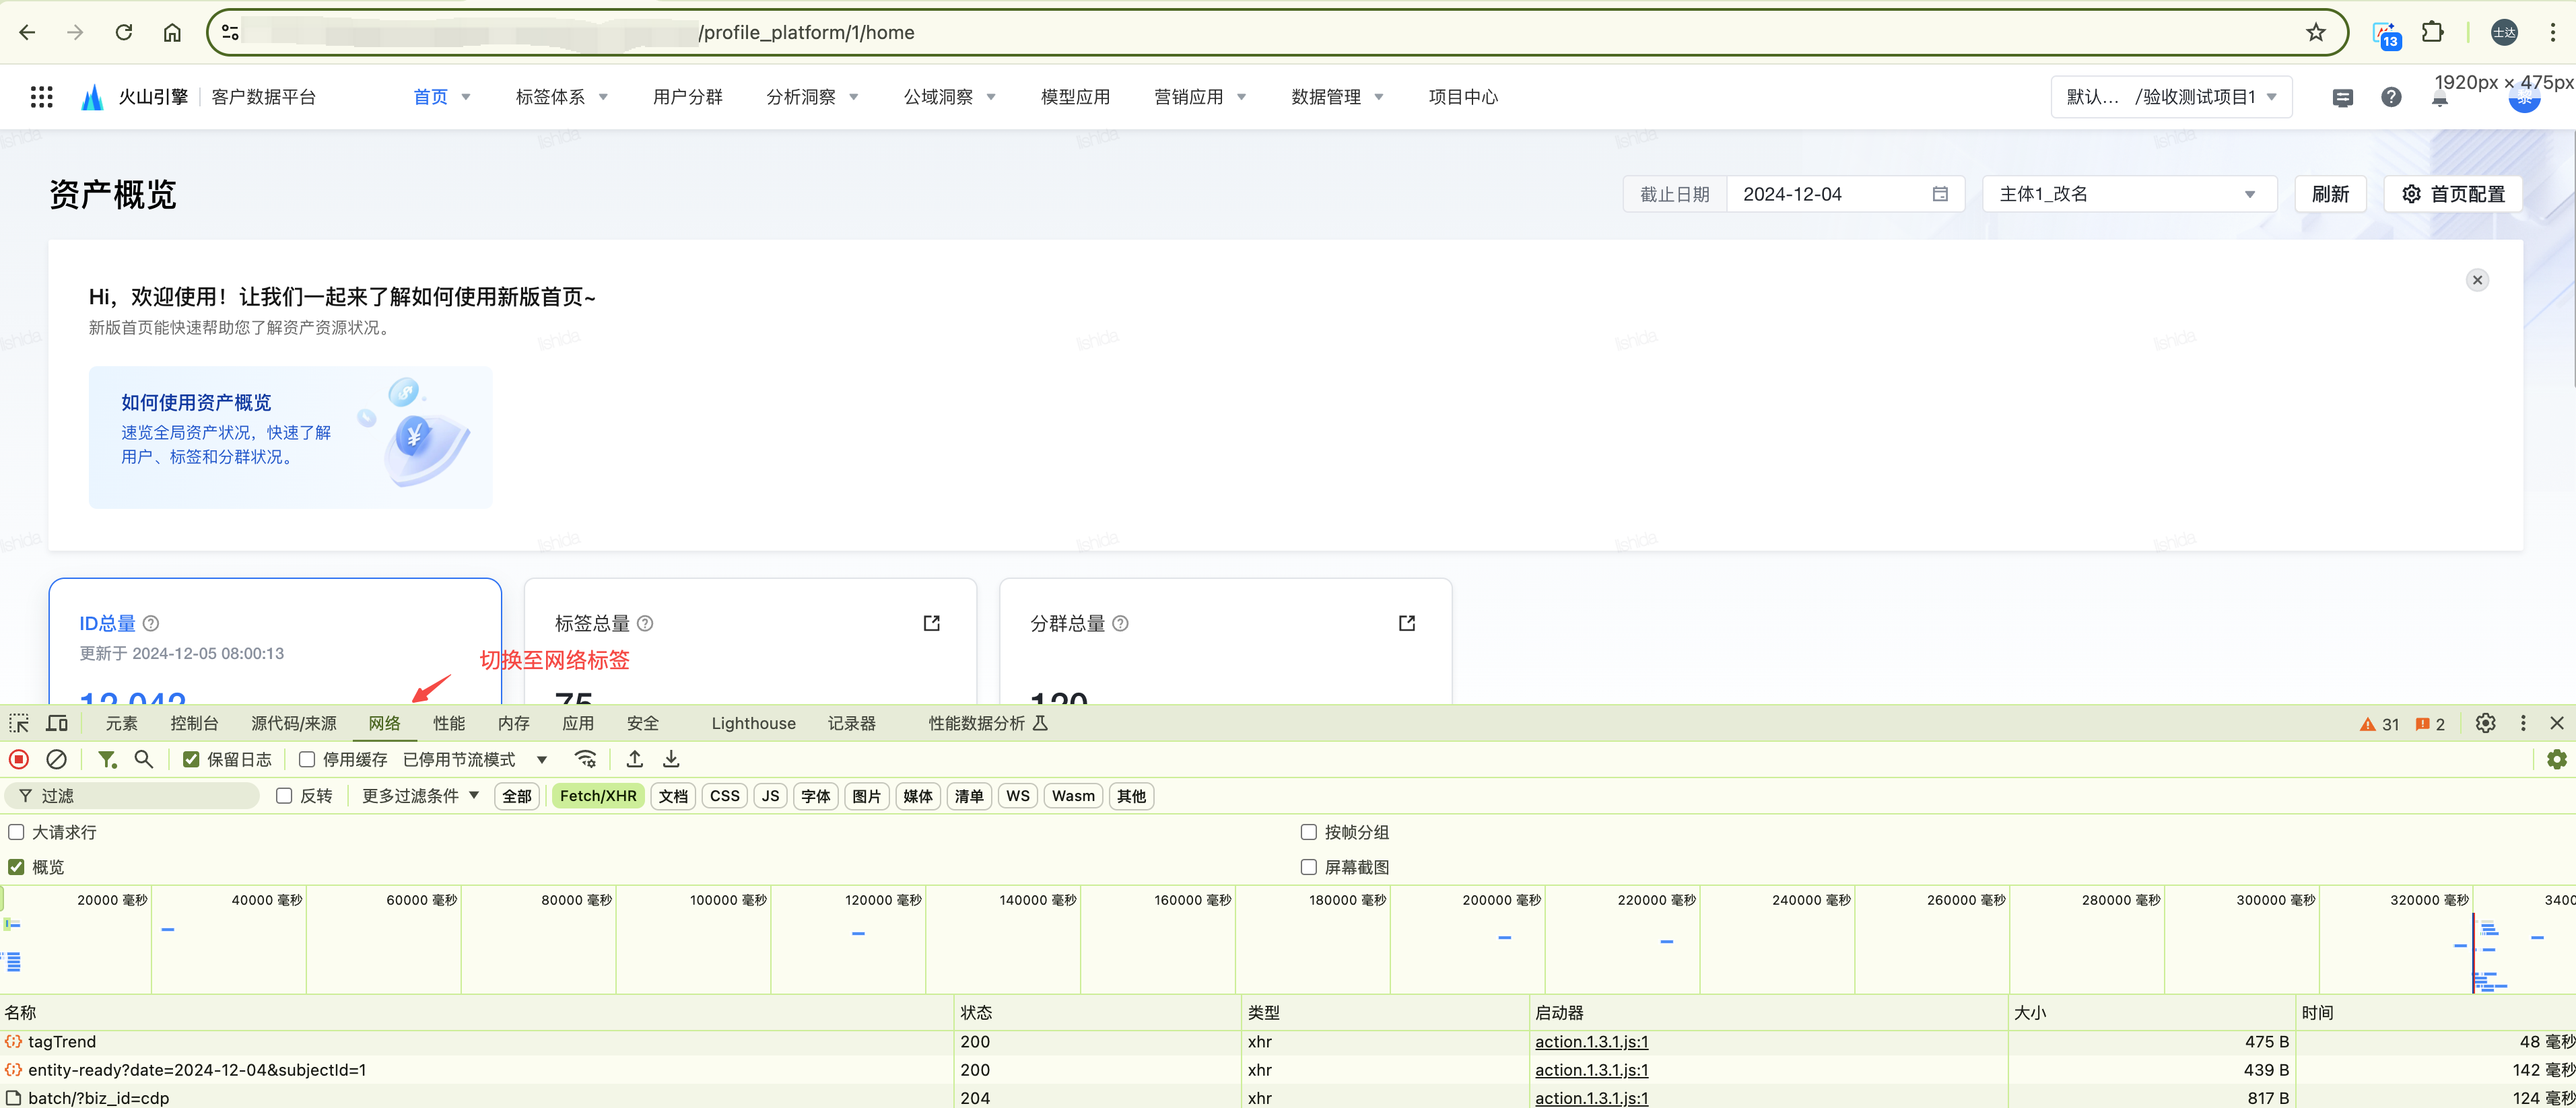The height and width of the screenshot is (1108, 2576).
Task: Toggle JS request type filter
Action: coord(770,796)
